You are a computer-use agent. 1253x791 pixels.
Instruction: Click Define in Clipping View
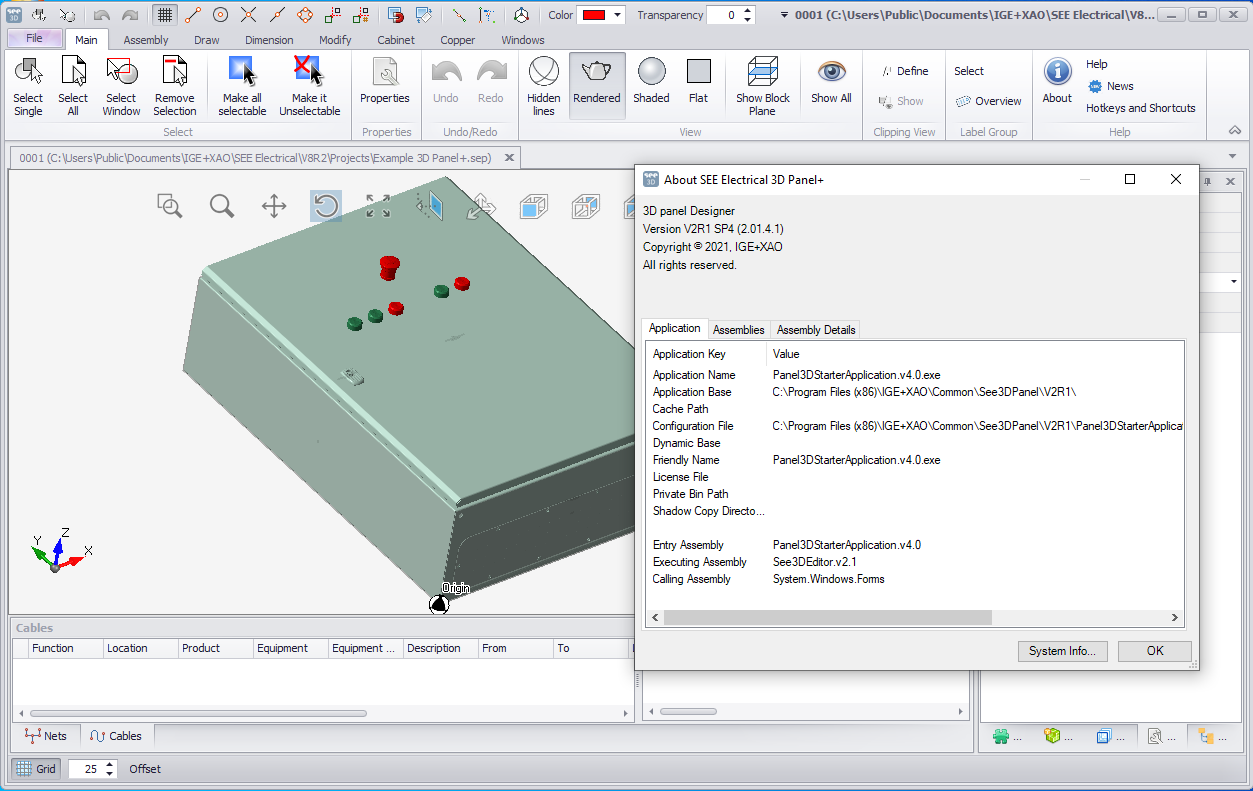905,71
